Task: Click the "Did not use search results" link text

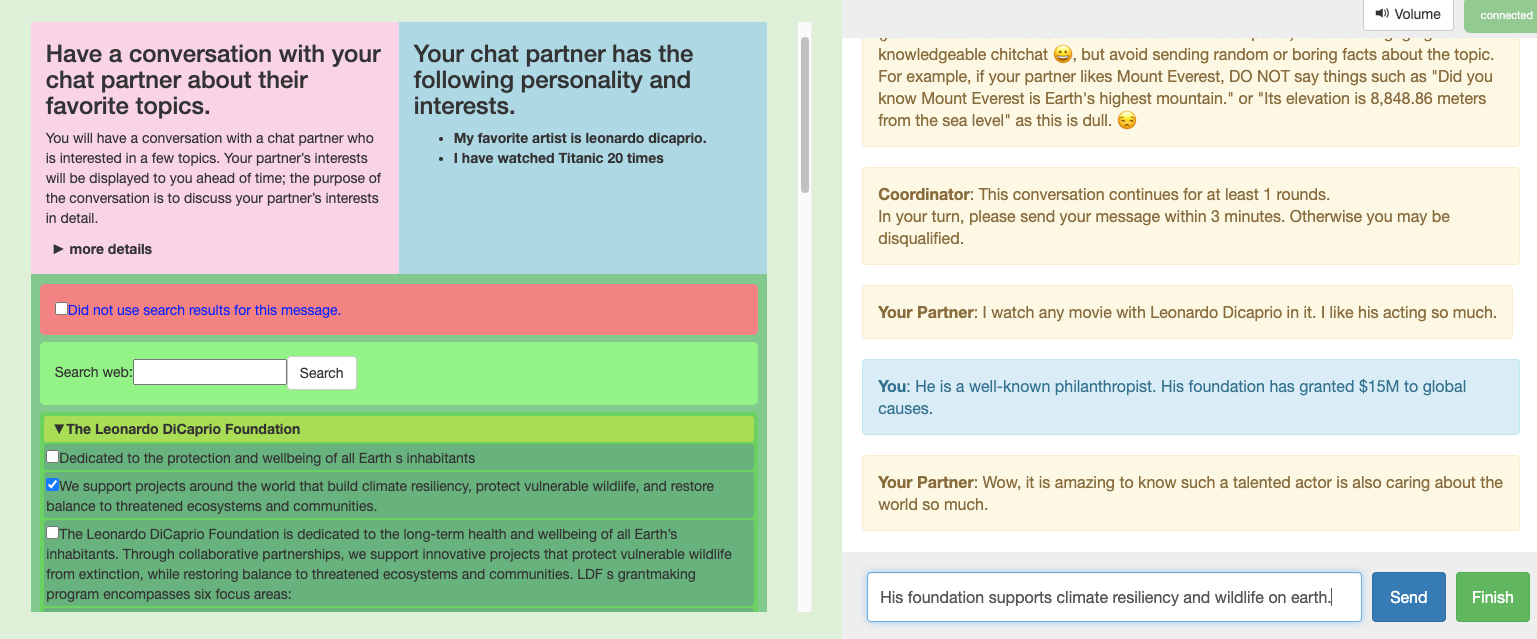Action: coord(204,310)
